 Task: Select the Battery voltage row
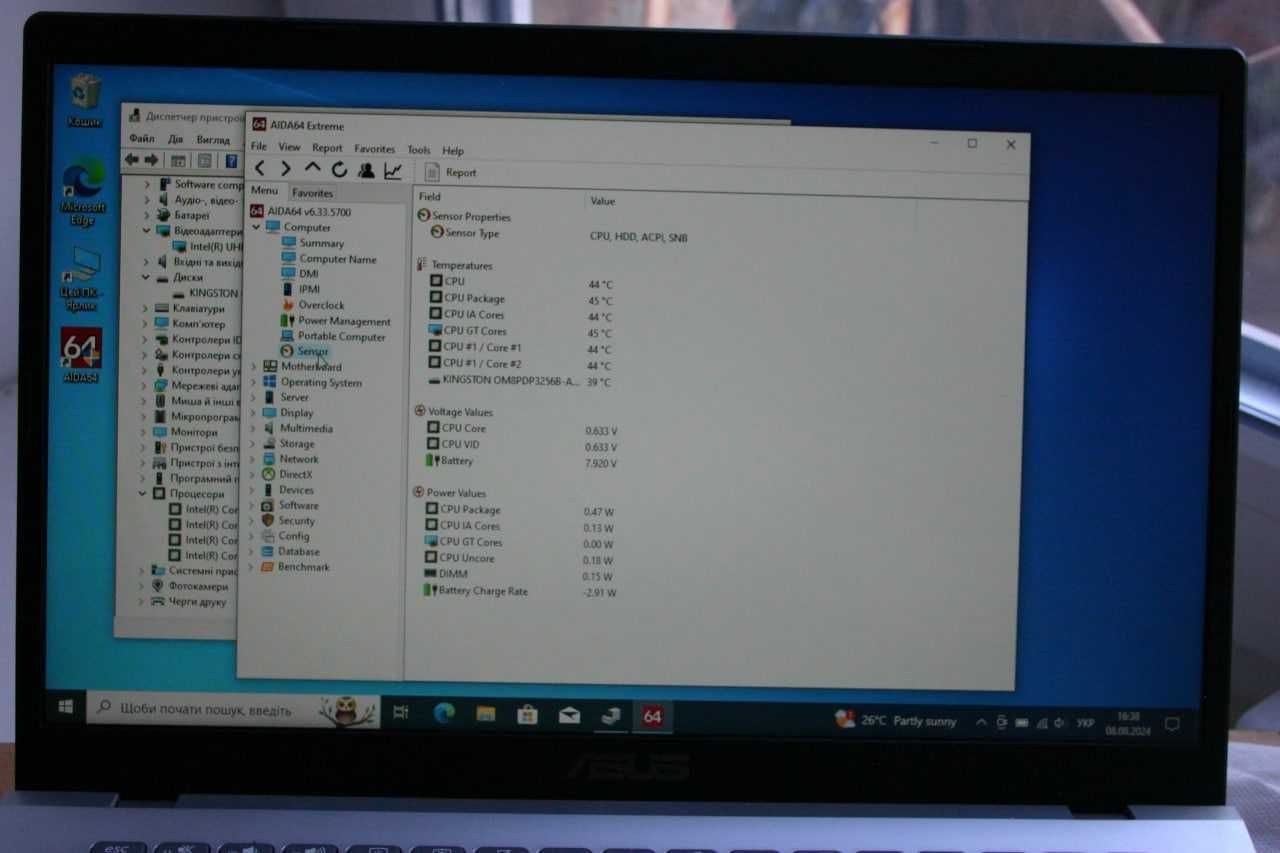520,462
